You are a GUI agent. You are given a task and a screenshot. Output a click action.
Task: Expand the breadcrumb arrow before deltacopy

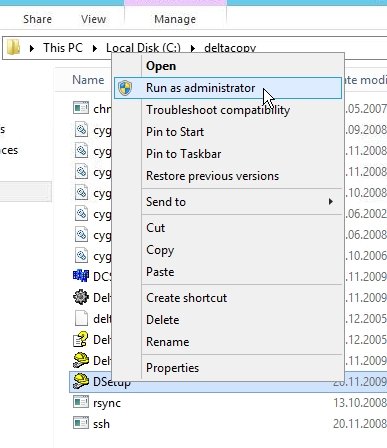(193, 49)
